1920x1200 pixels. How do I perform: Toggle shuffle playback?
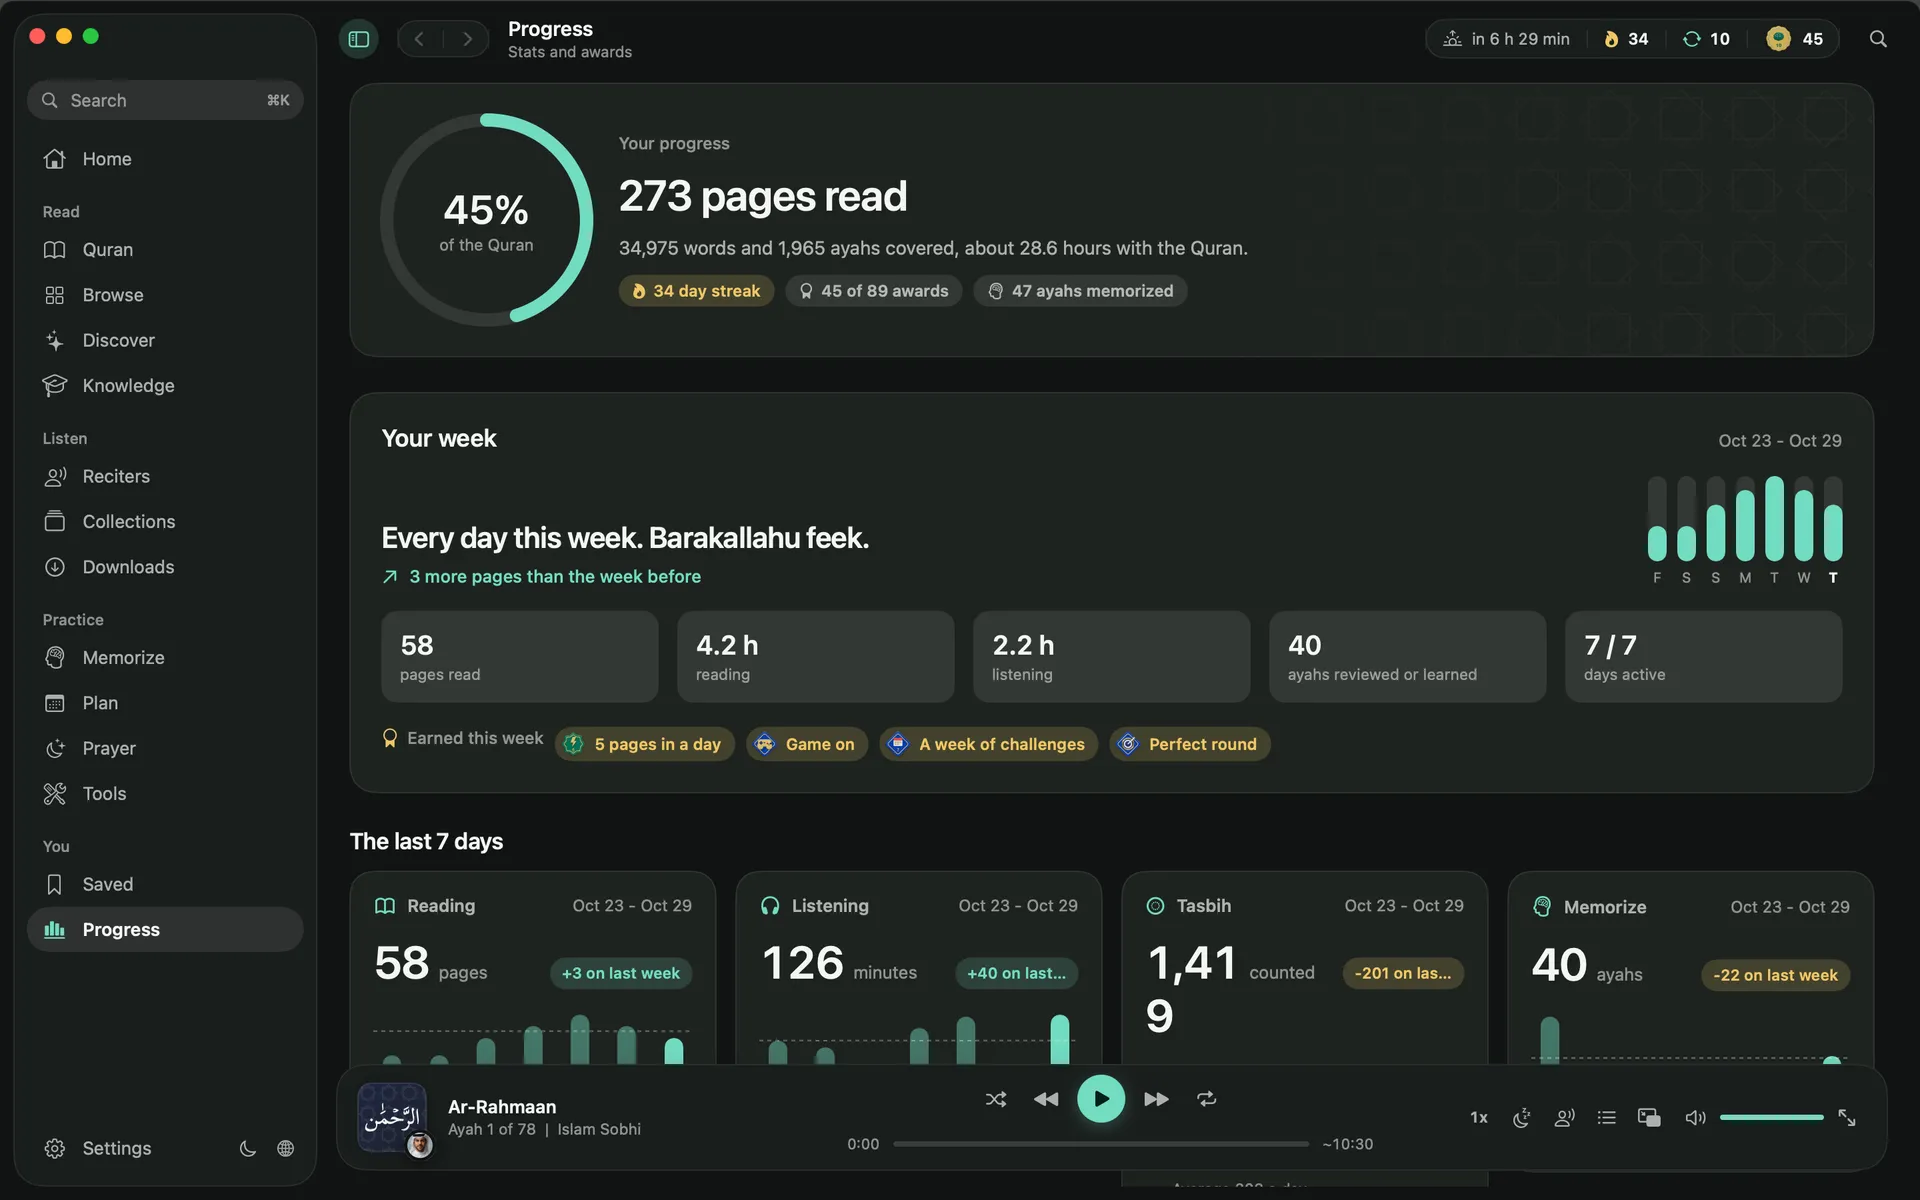996,1099
